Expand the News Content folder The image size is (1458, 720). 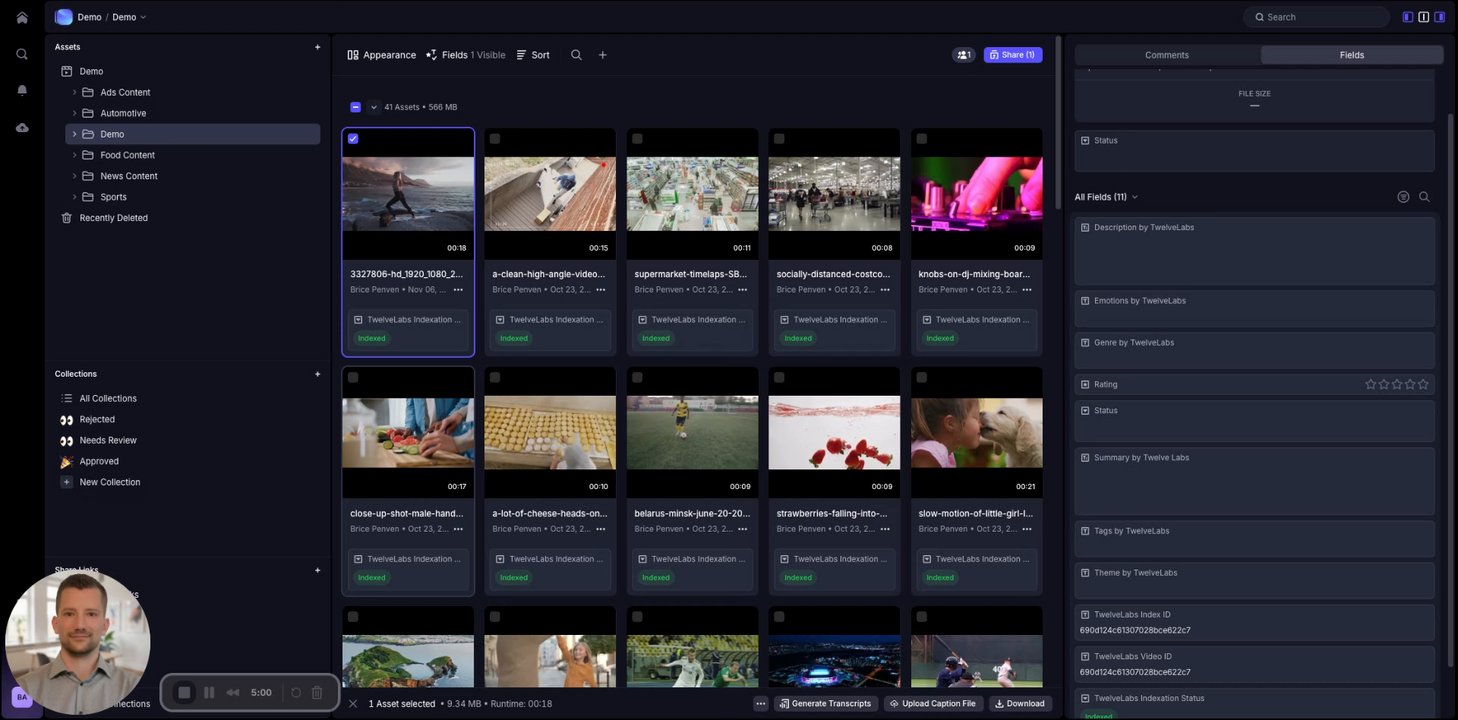click(74, 176)
